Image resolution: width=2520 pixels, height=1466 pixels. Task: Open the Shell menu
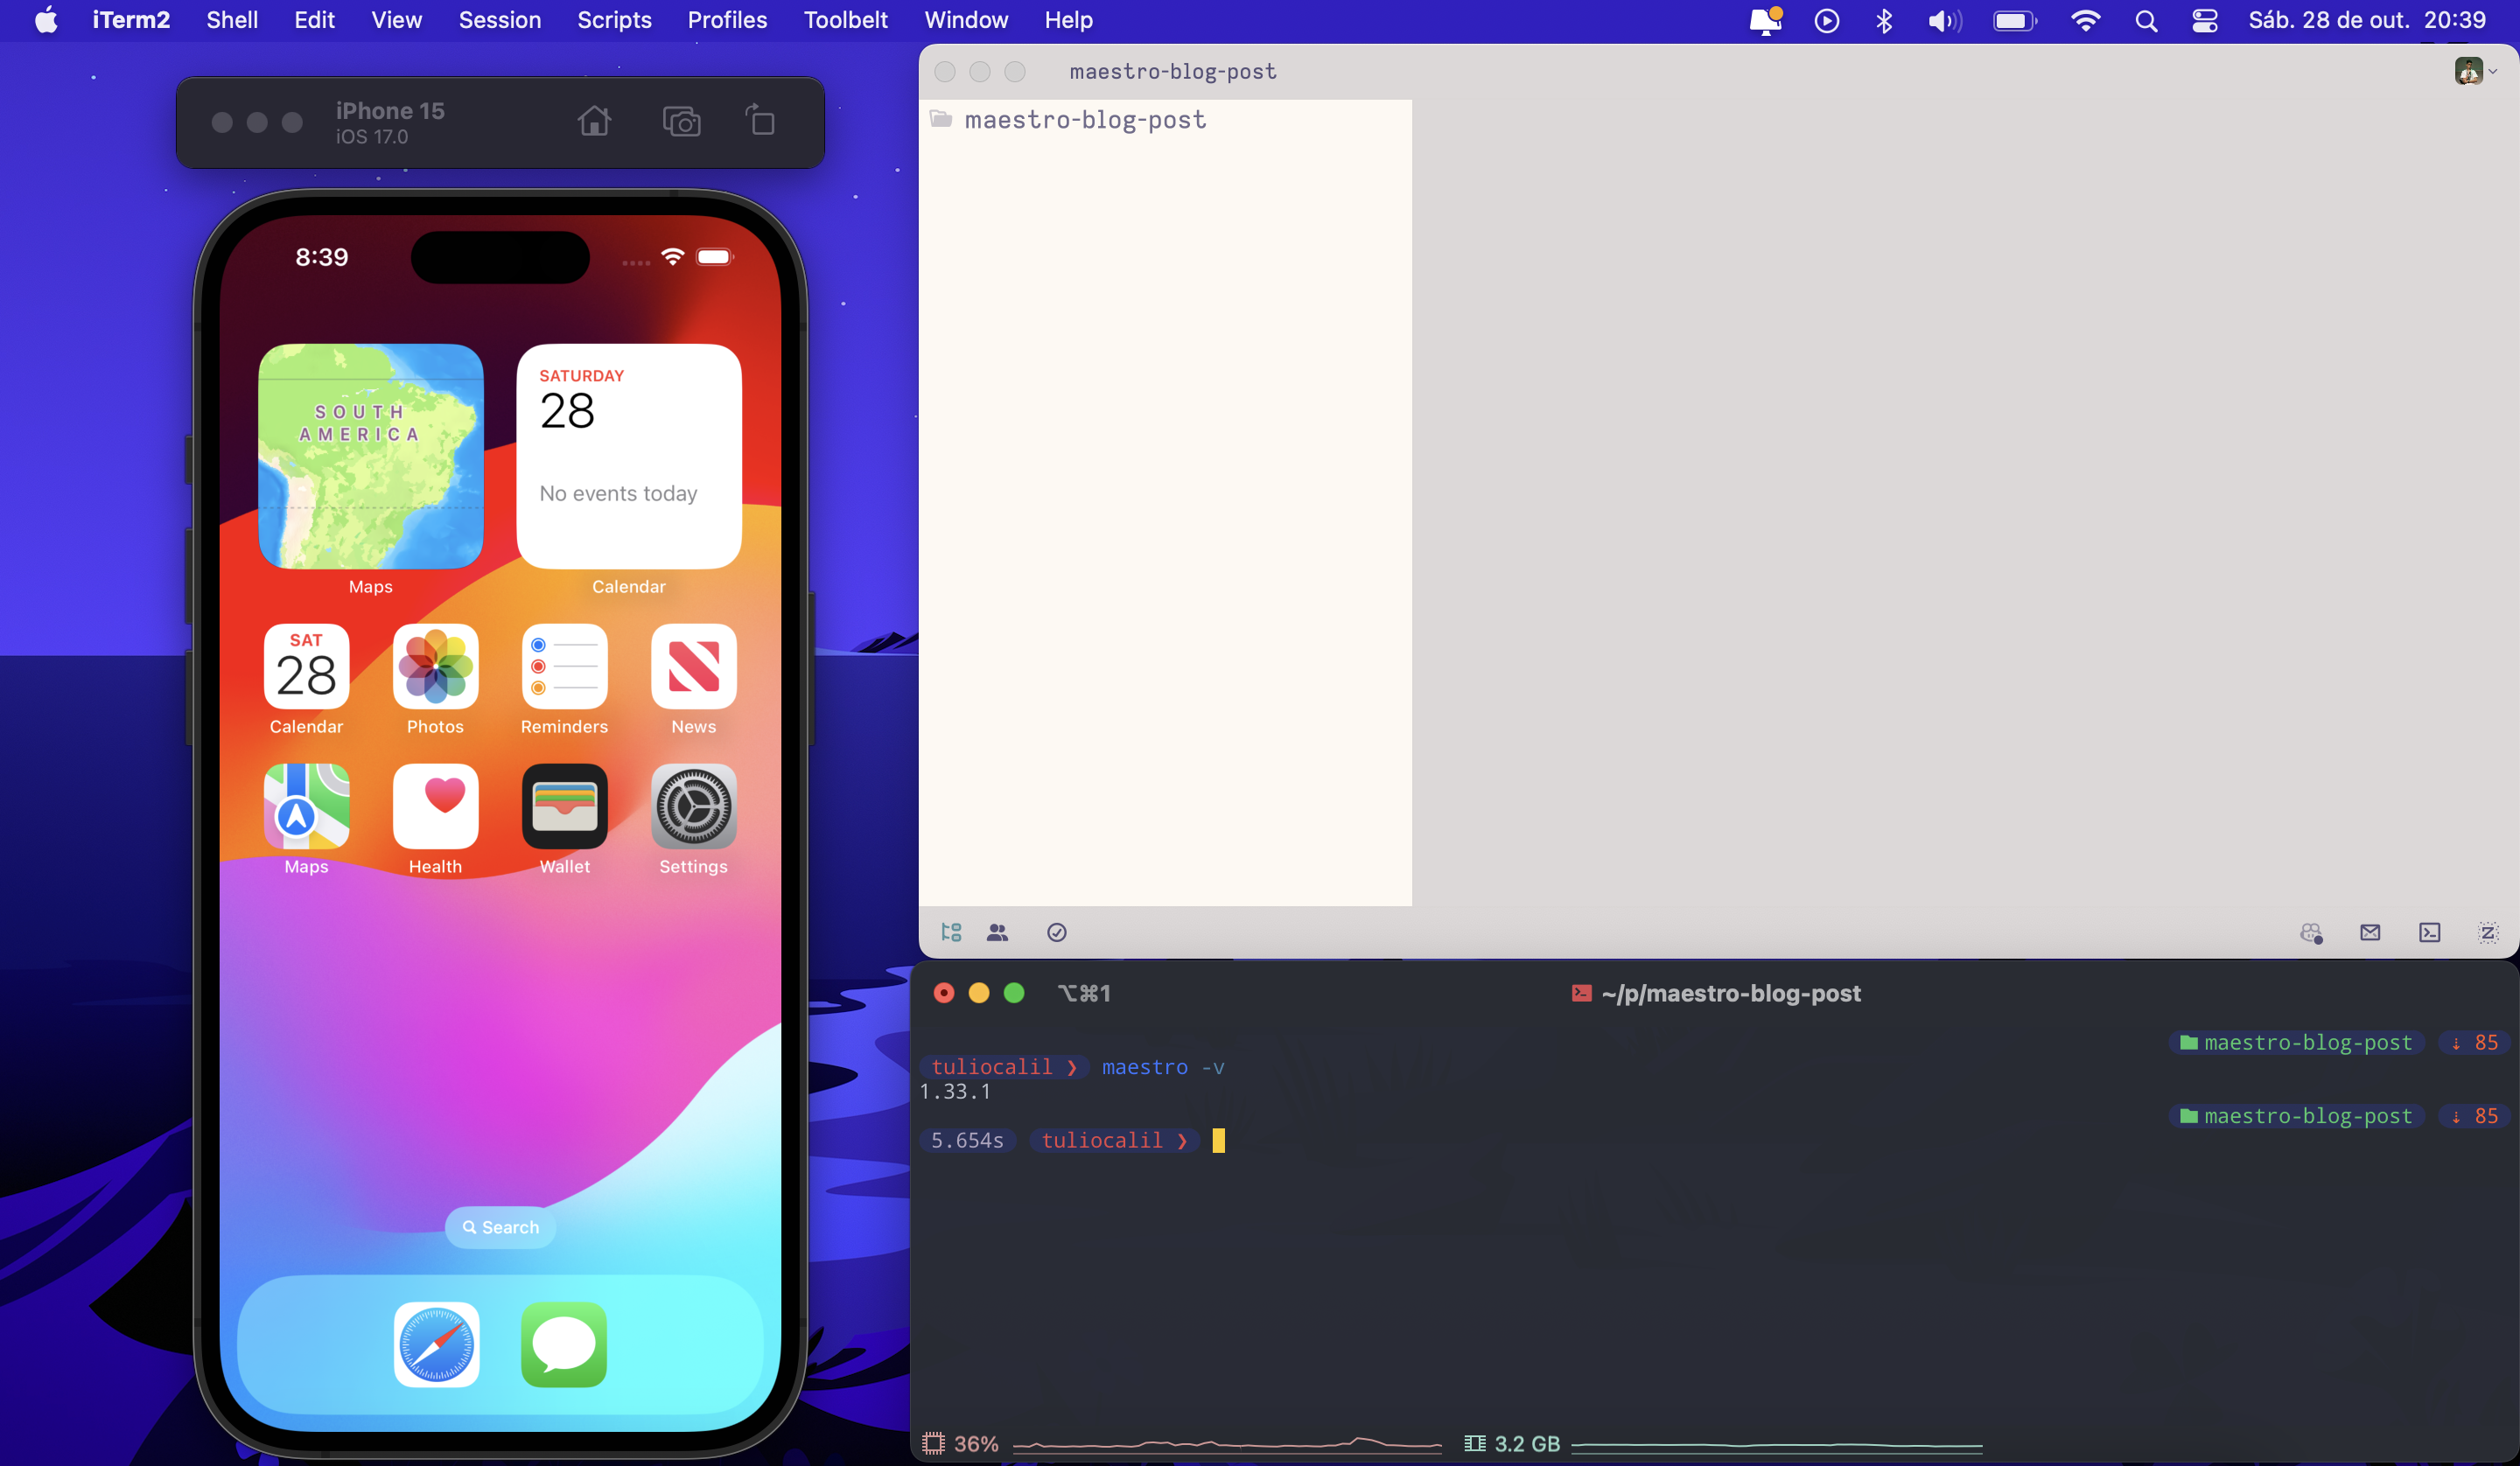(x=232, y=20)
